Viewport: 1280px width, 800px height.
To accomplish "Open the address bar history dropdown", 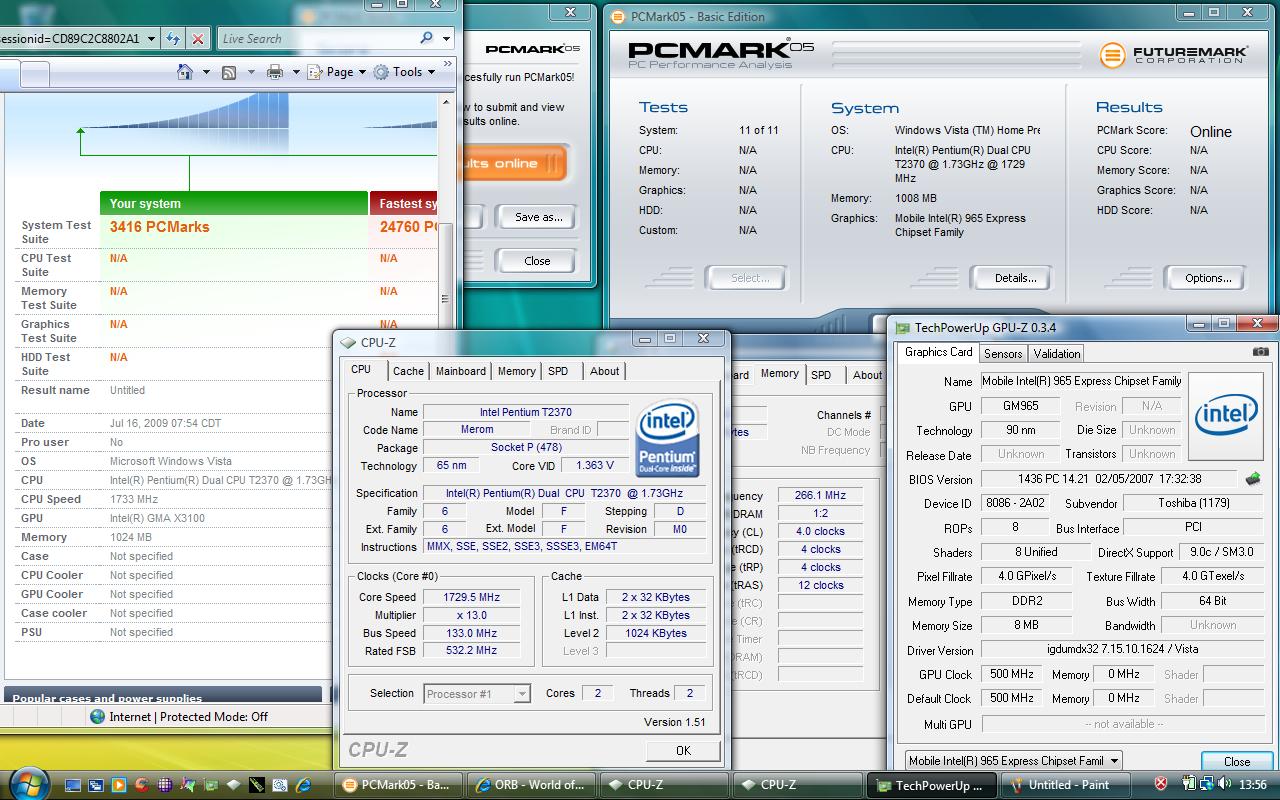I will [151, 38].
